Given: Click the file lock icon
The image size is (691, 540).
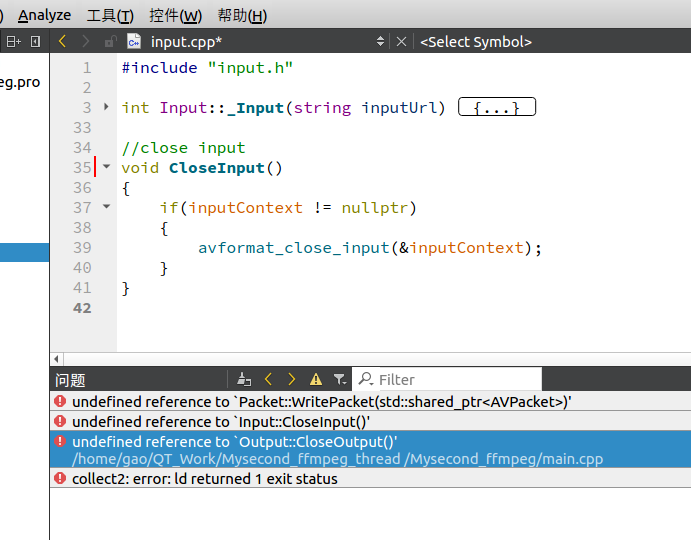Looking at the screenshot, I should [x=110, y=42].
